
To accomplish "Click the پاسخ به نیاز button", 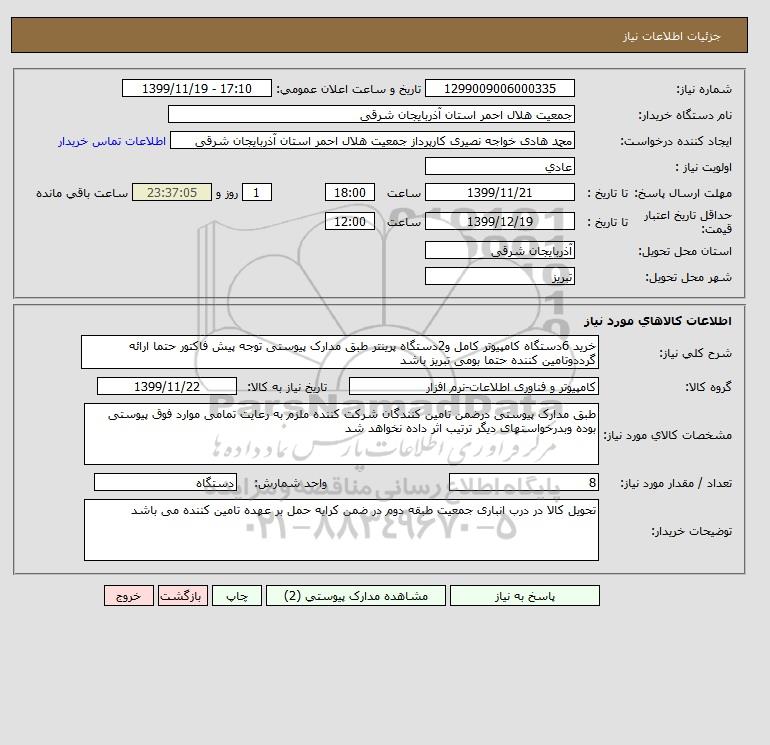I will [x=524, y=596].
